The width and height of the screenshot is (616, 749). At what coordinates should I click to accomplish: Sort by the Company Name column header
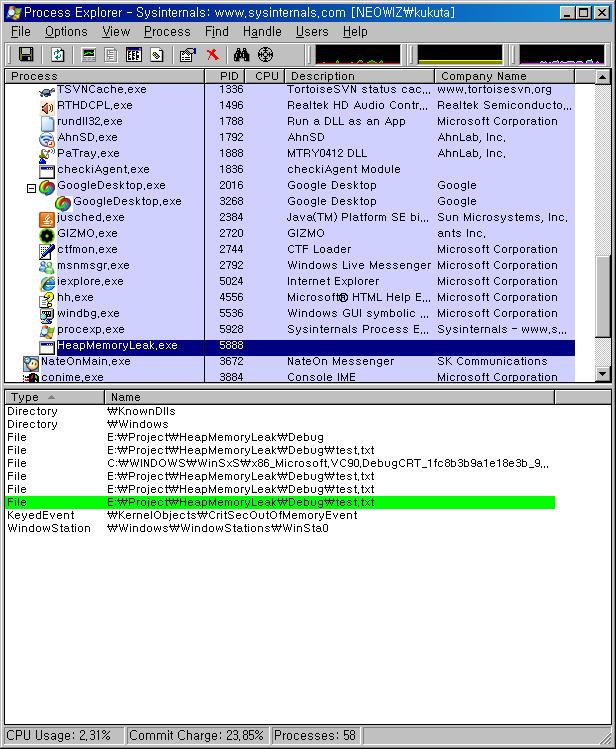click(x=505, y=76)
